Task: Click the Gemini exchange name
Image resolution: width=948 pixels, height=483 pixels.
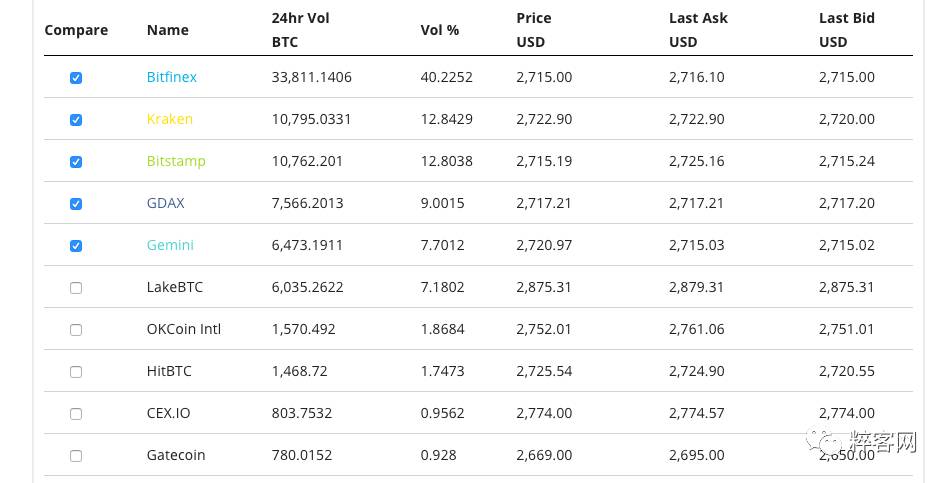Action: (170, 245)
